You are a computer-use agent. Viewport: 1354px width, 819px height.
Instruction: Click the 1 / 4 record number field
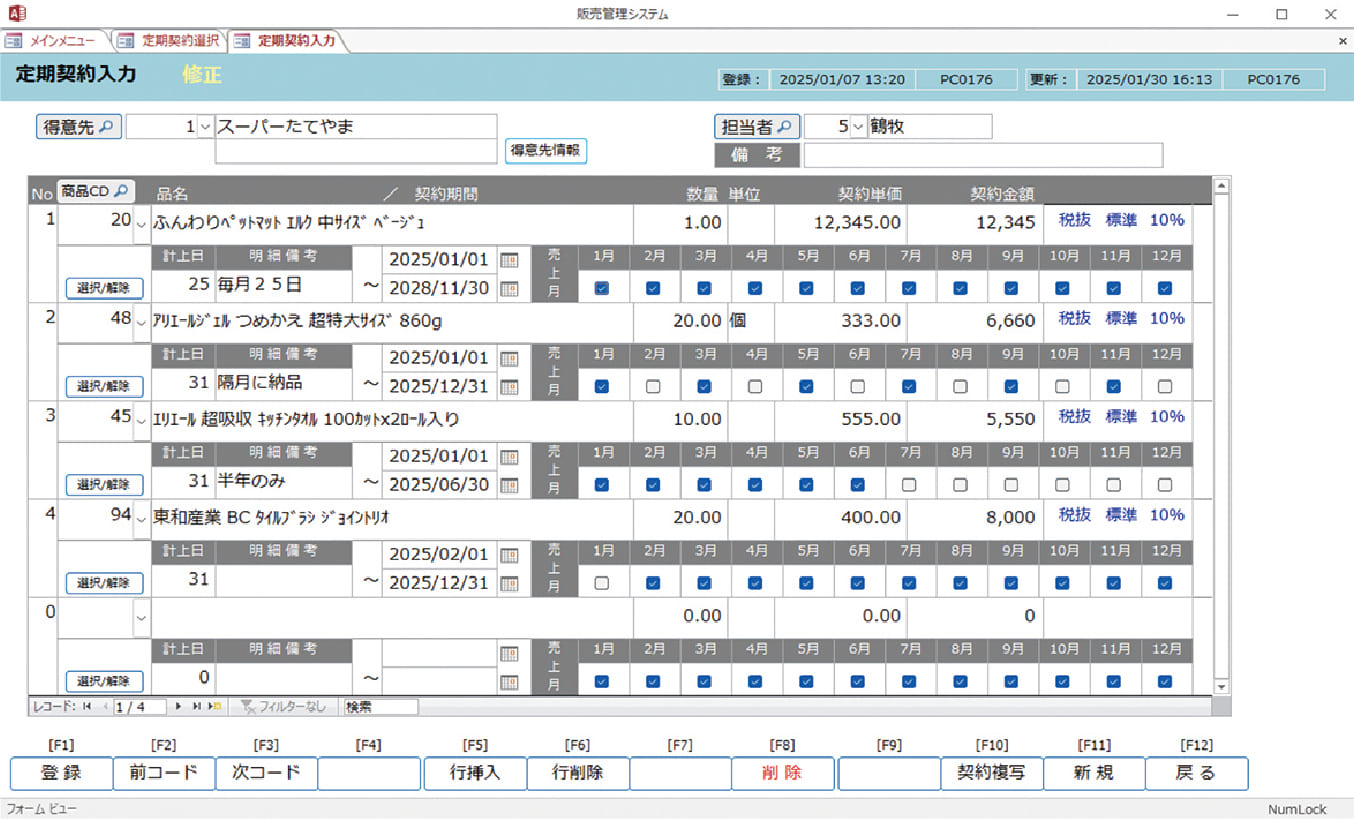[x=139, y=706]
